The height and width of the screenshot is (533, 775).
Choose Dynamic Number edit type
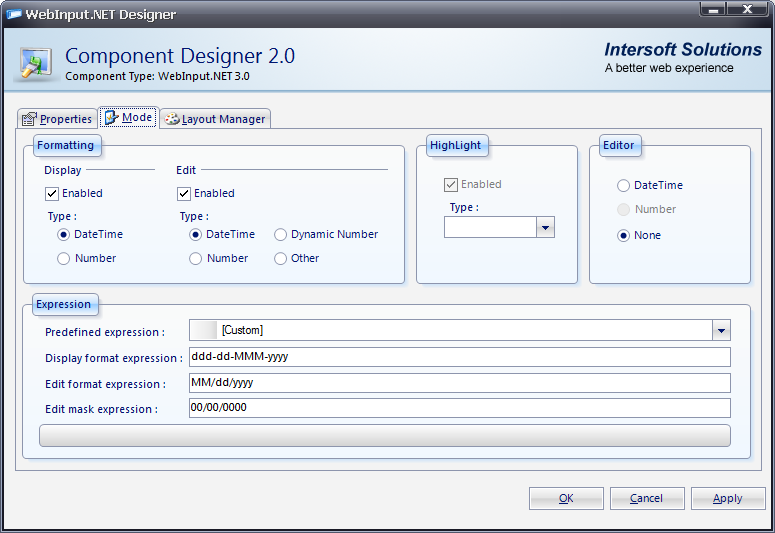coord(281,235)
